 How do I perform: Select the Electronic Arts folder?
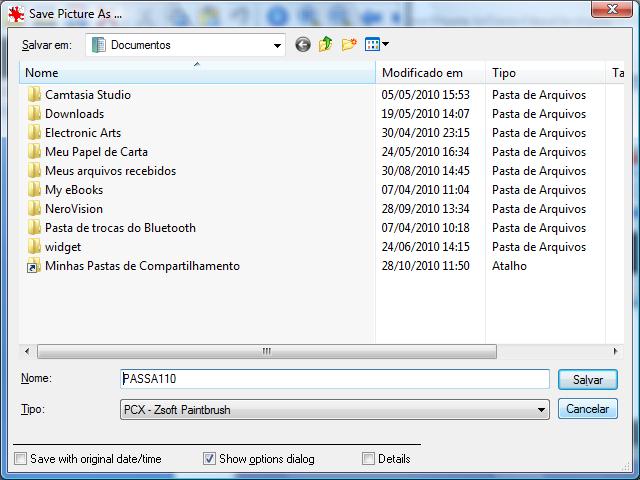(x=83, y=133)
